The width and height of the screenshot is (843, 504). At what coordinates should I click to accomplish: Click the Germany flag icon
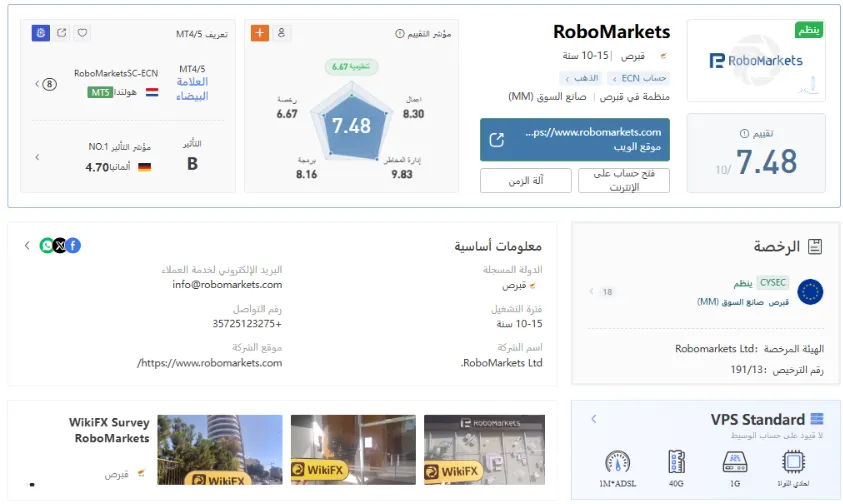click(145, 167)
